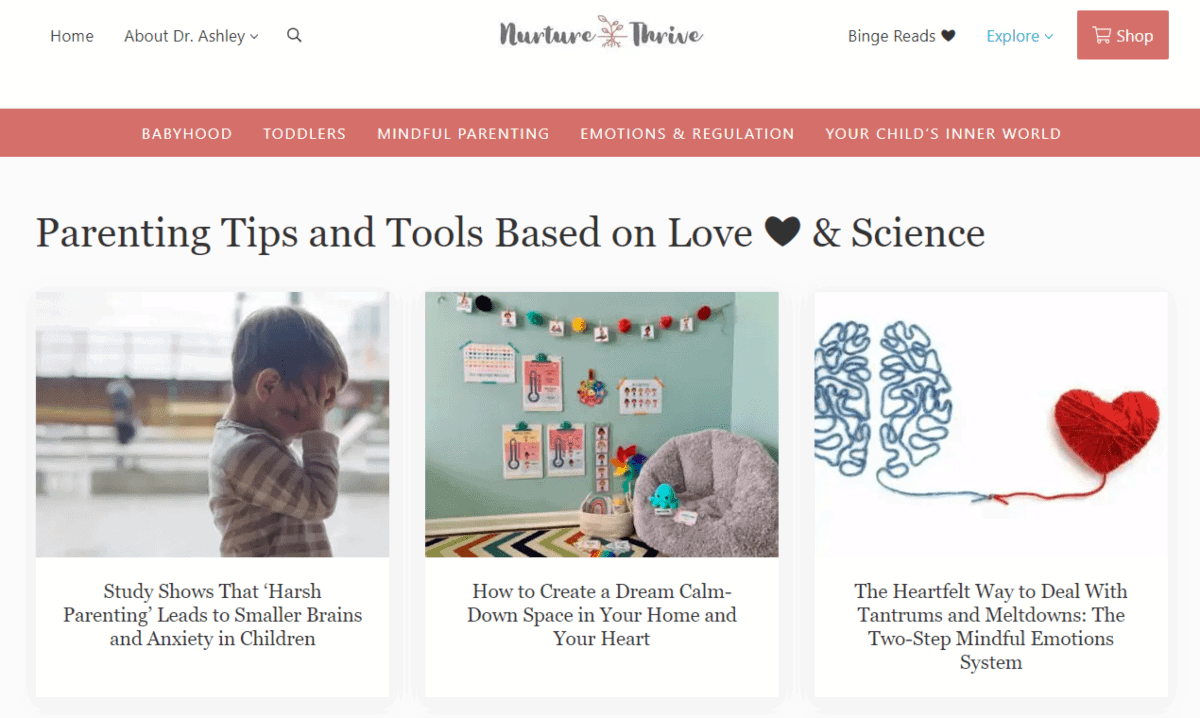Open Your Child's Inner World category

pos(942,132)
